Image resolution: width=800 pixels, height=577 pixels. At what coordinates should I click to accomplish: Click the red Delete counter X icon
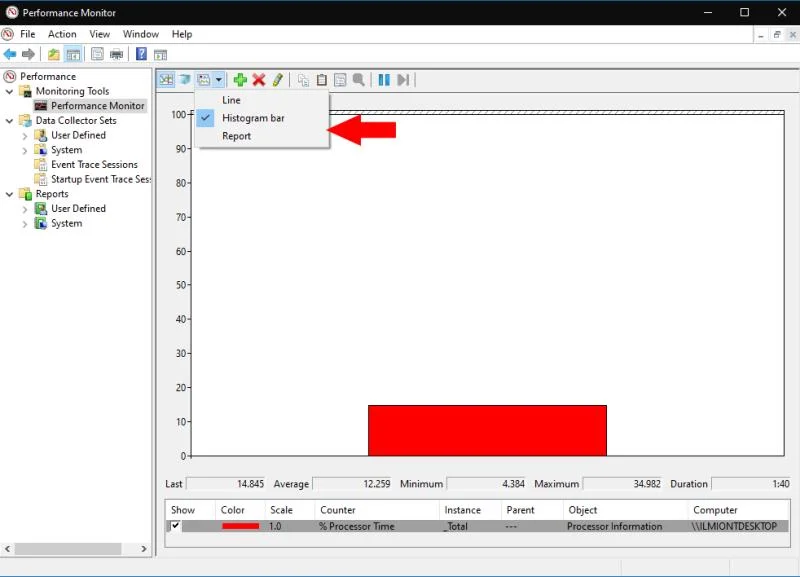click(x=259, y=80)
